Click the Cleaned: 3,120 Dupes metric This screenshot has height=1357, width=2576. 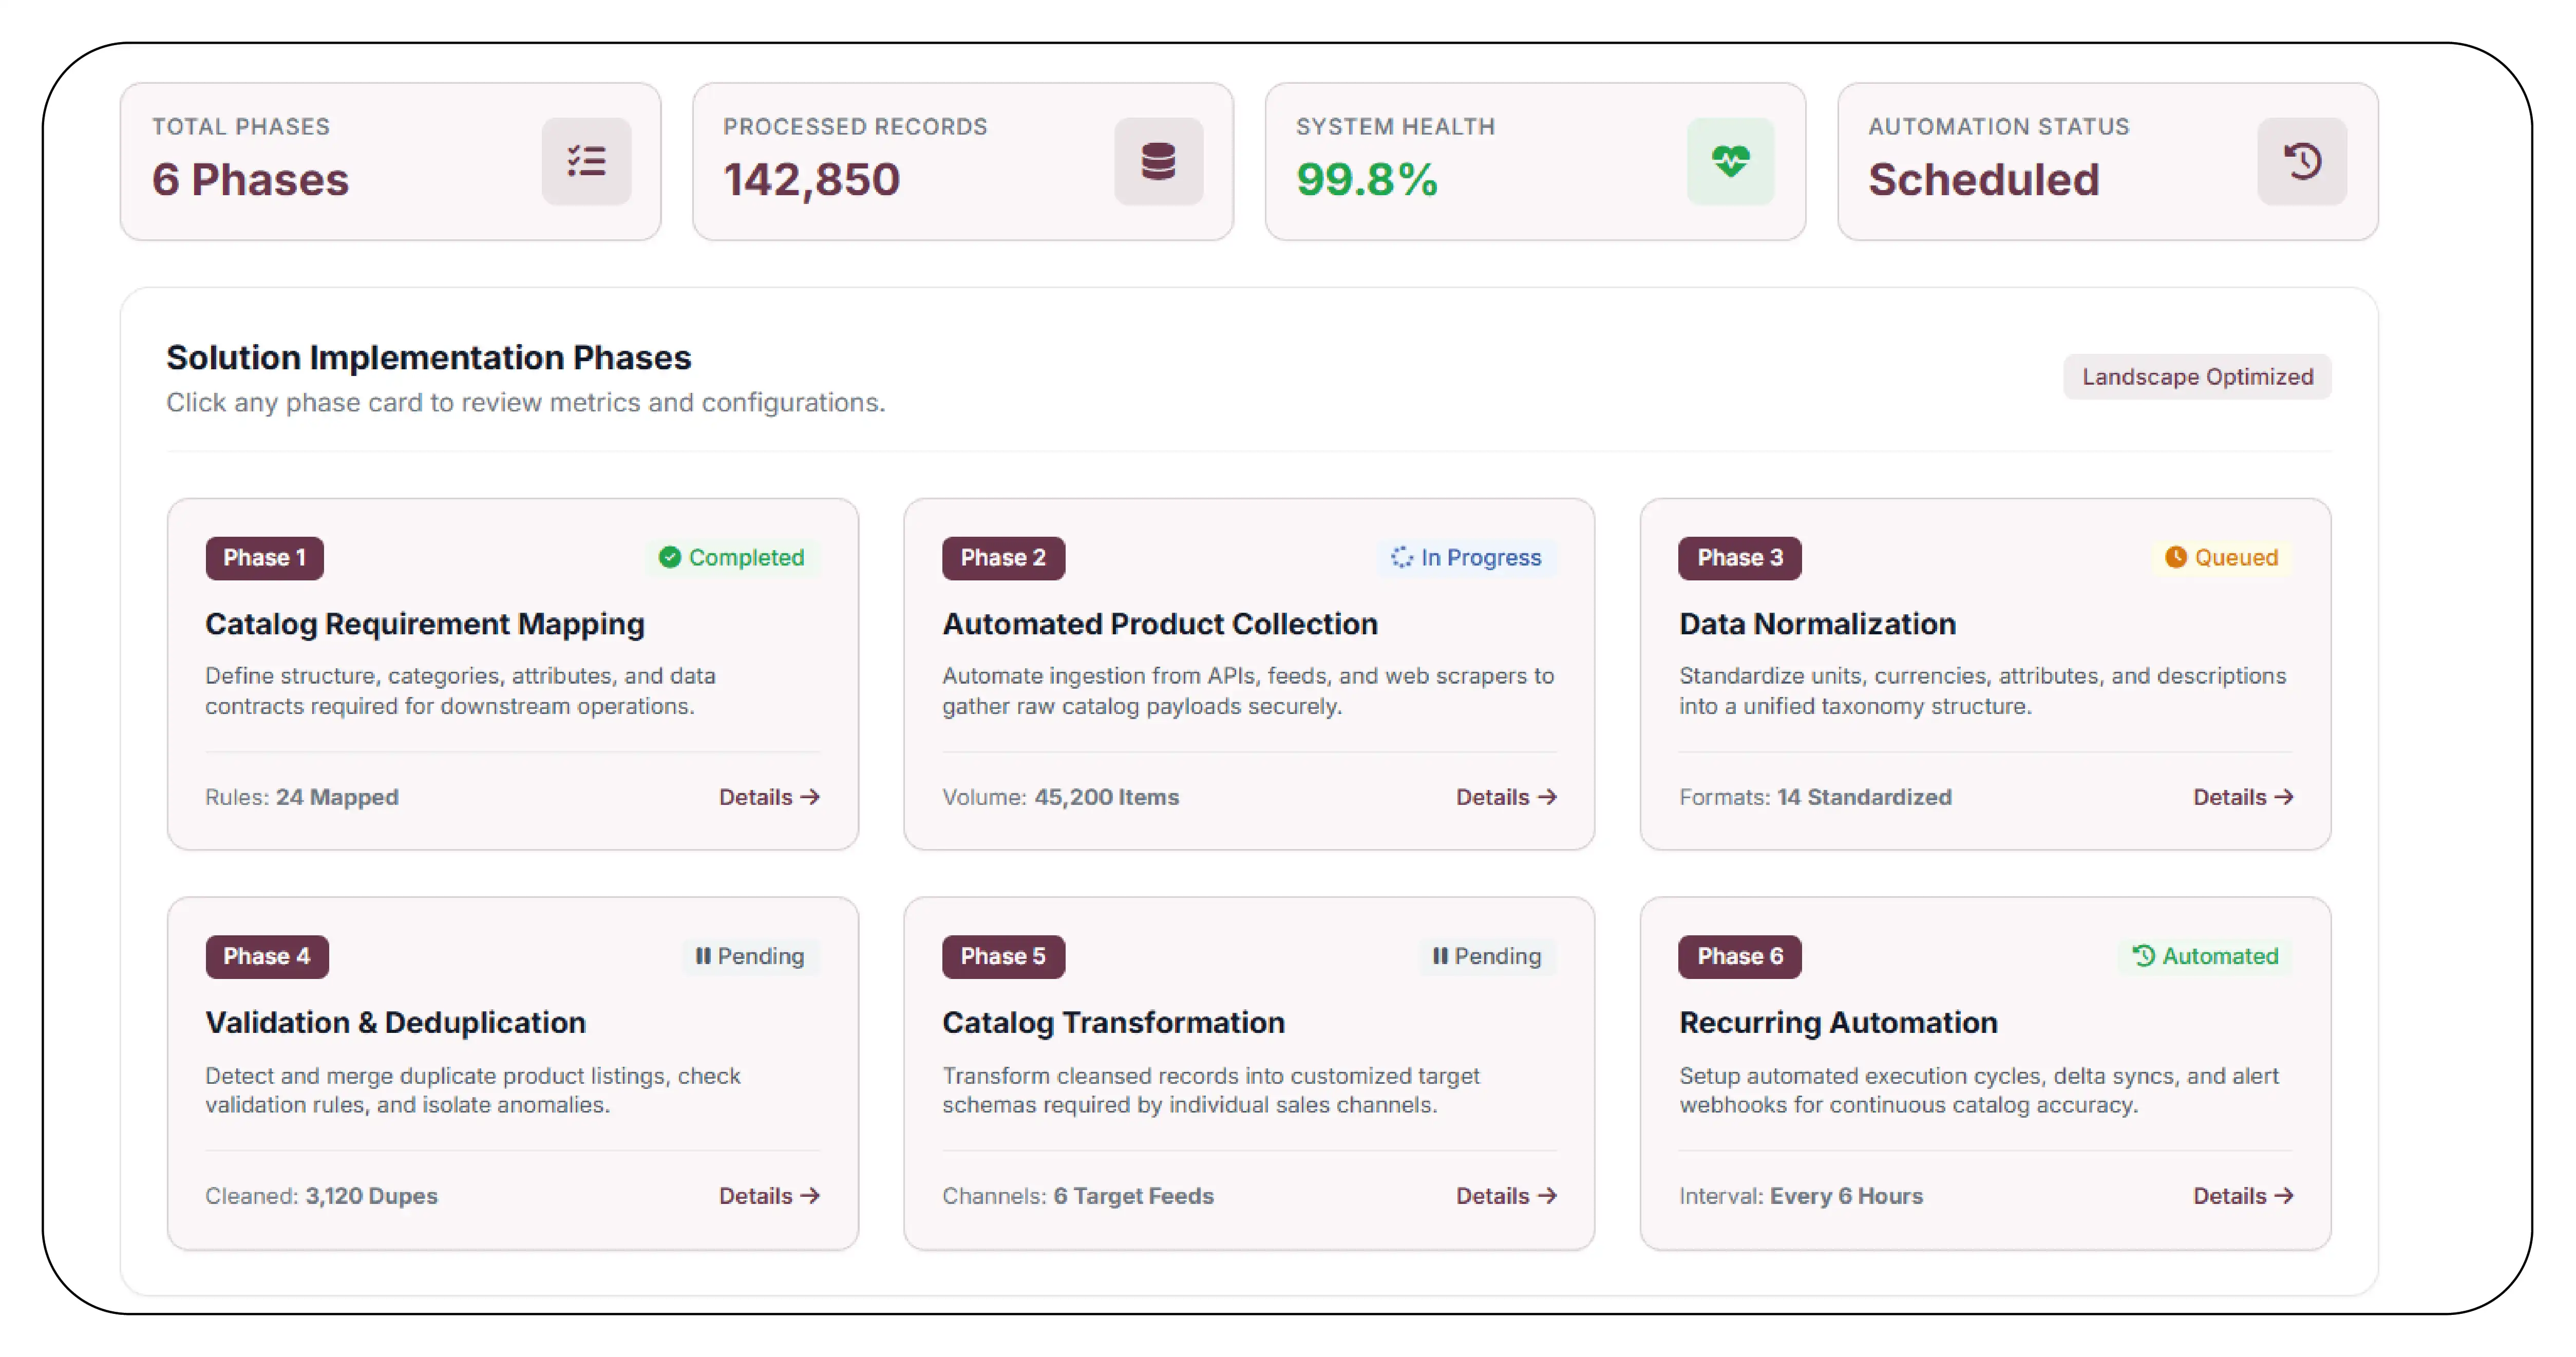[x=321, y=1196]
